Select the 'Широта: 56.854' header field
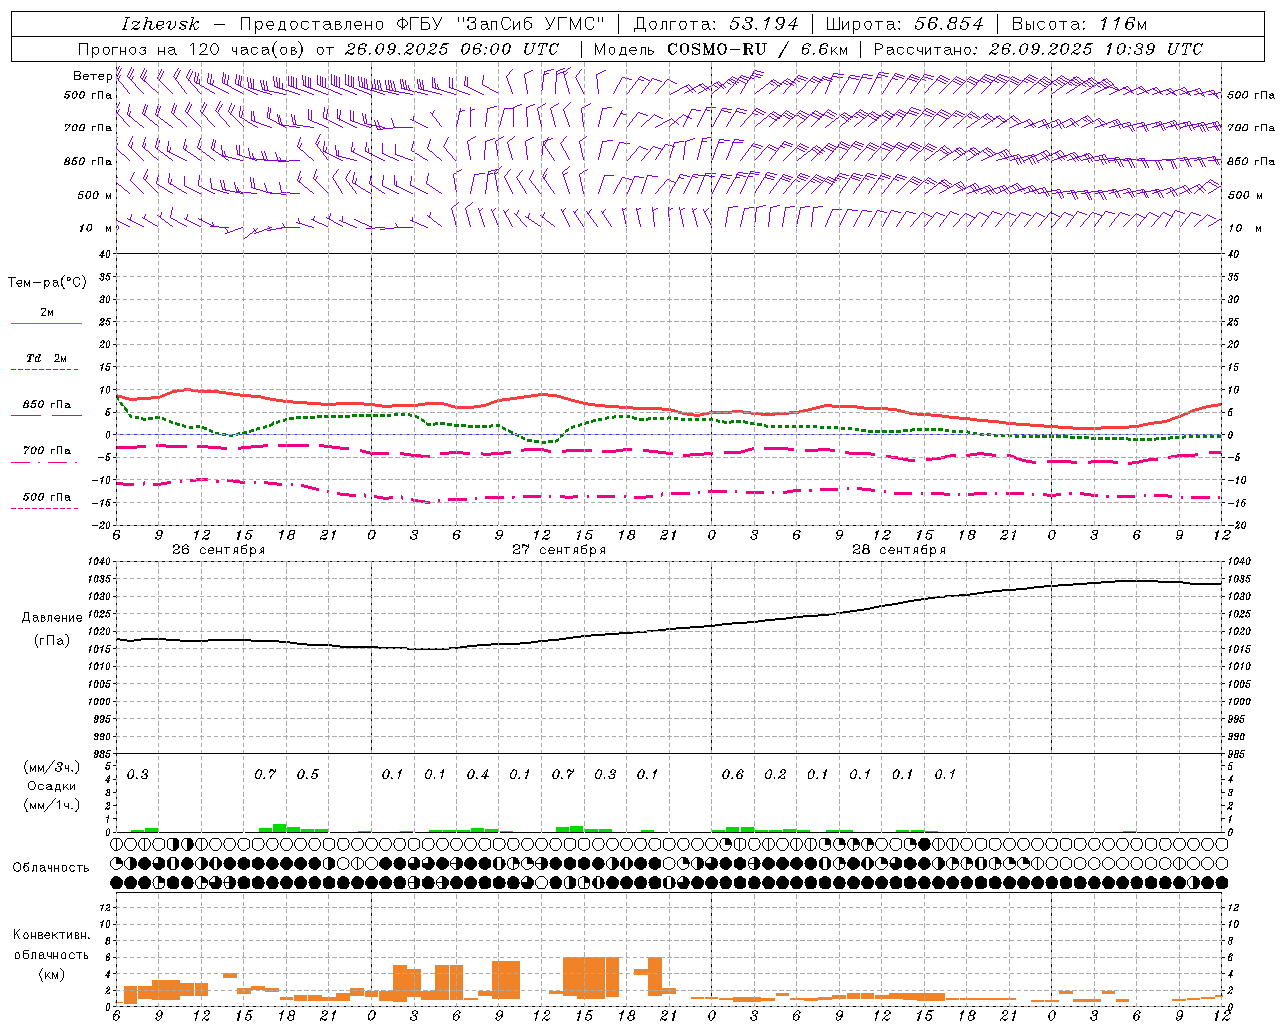The height and width of the screenshot is (1024, 1280). coord(904,24)
